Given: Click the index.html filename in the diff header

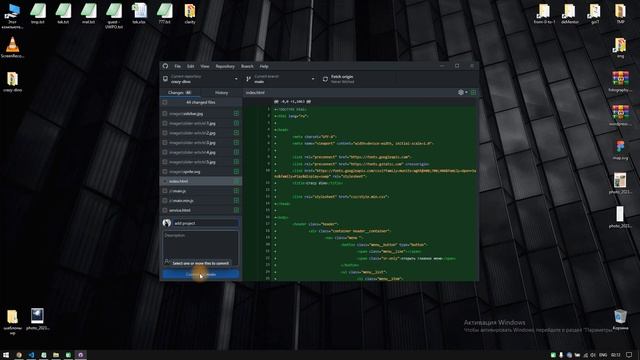Looking at the screenshot, I should (x=255, y=93).
